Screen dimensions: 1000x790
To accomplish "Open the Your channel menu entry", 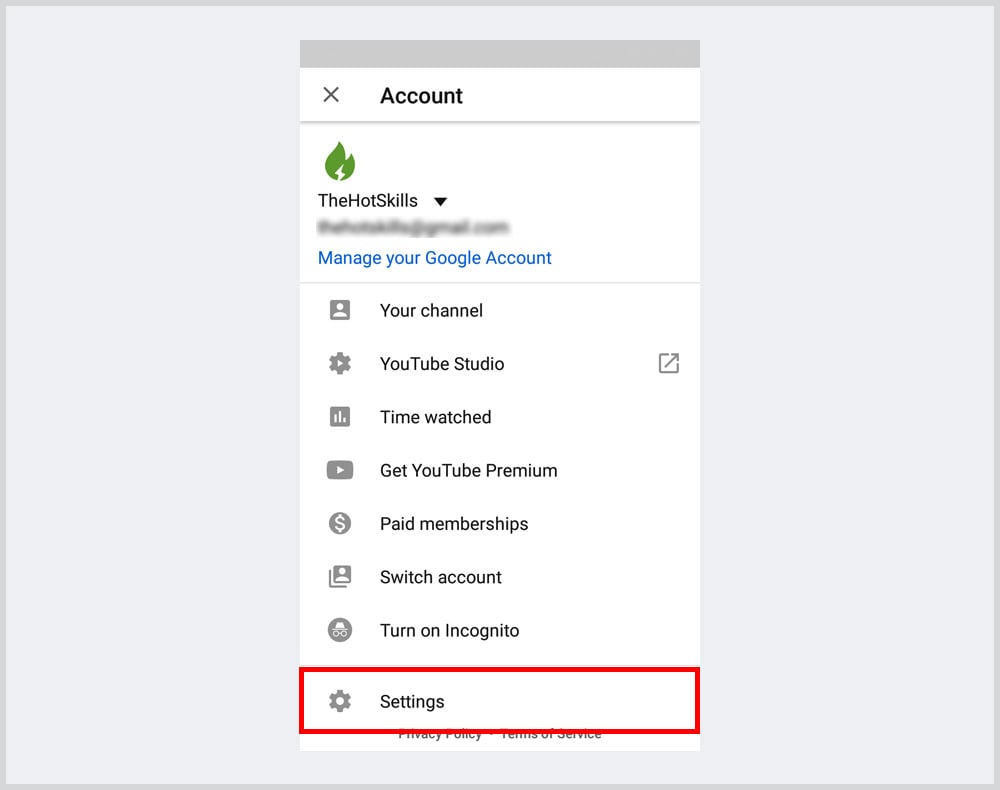I will pyautogui.click(x=500, y=311).
